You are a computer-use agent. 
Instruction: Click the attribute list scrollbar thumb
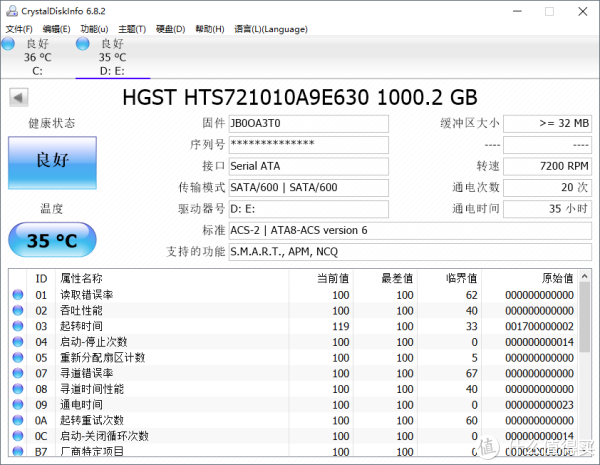[584, 317]
